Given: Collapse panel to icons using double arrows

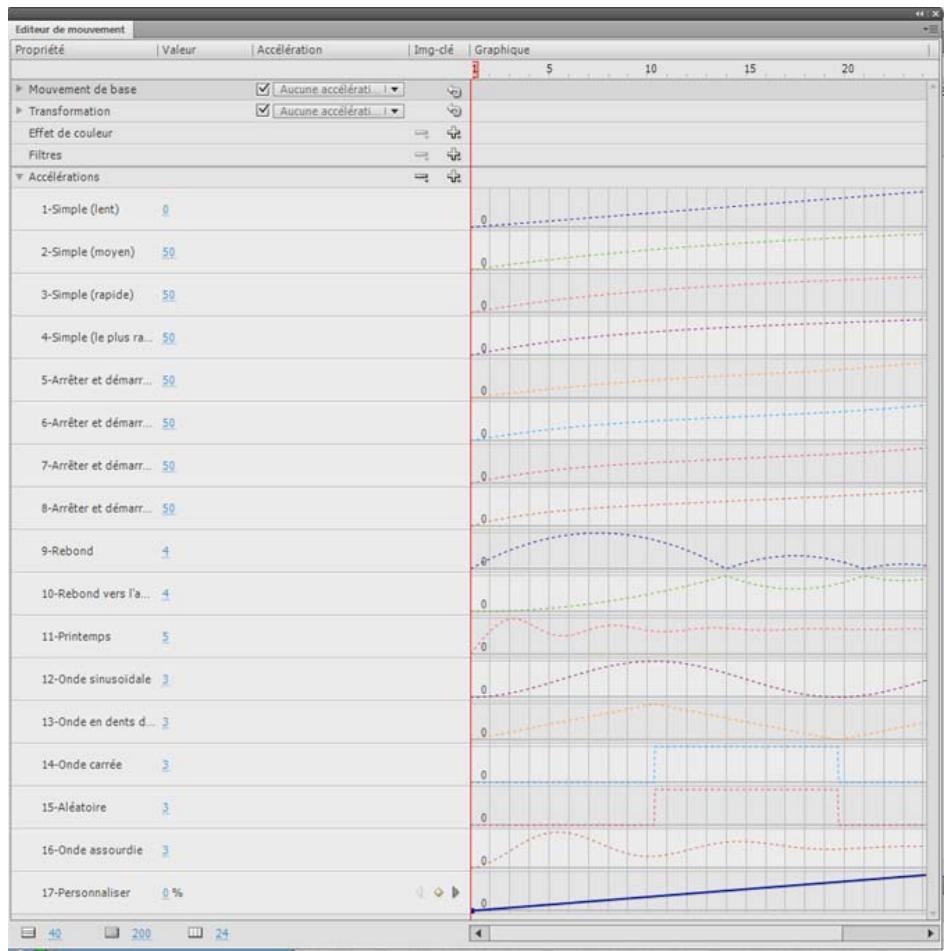Looking at the screenshot, I should pos(920,13).
